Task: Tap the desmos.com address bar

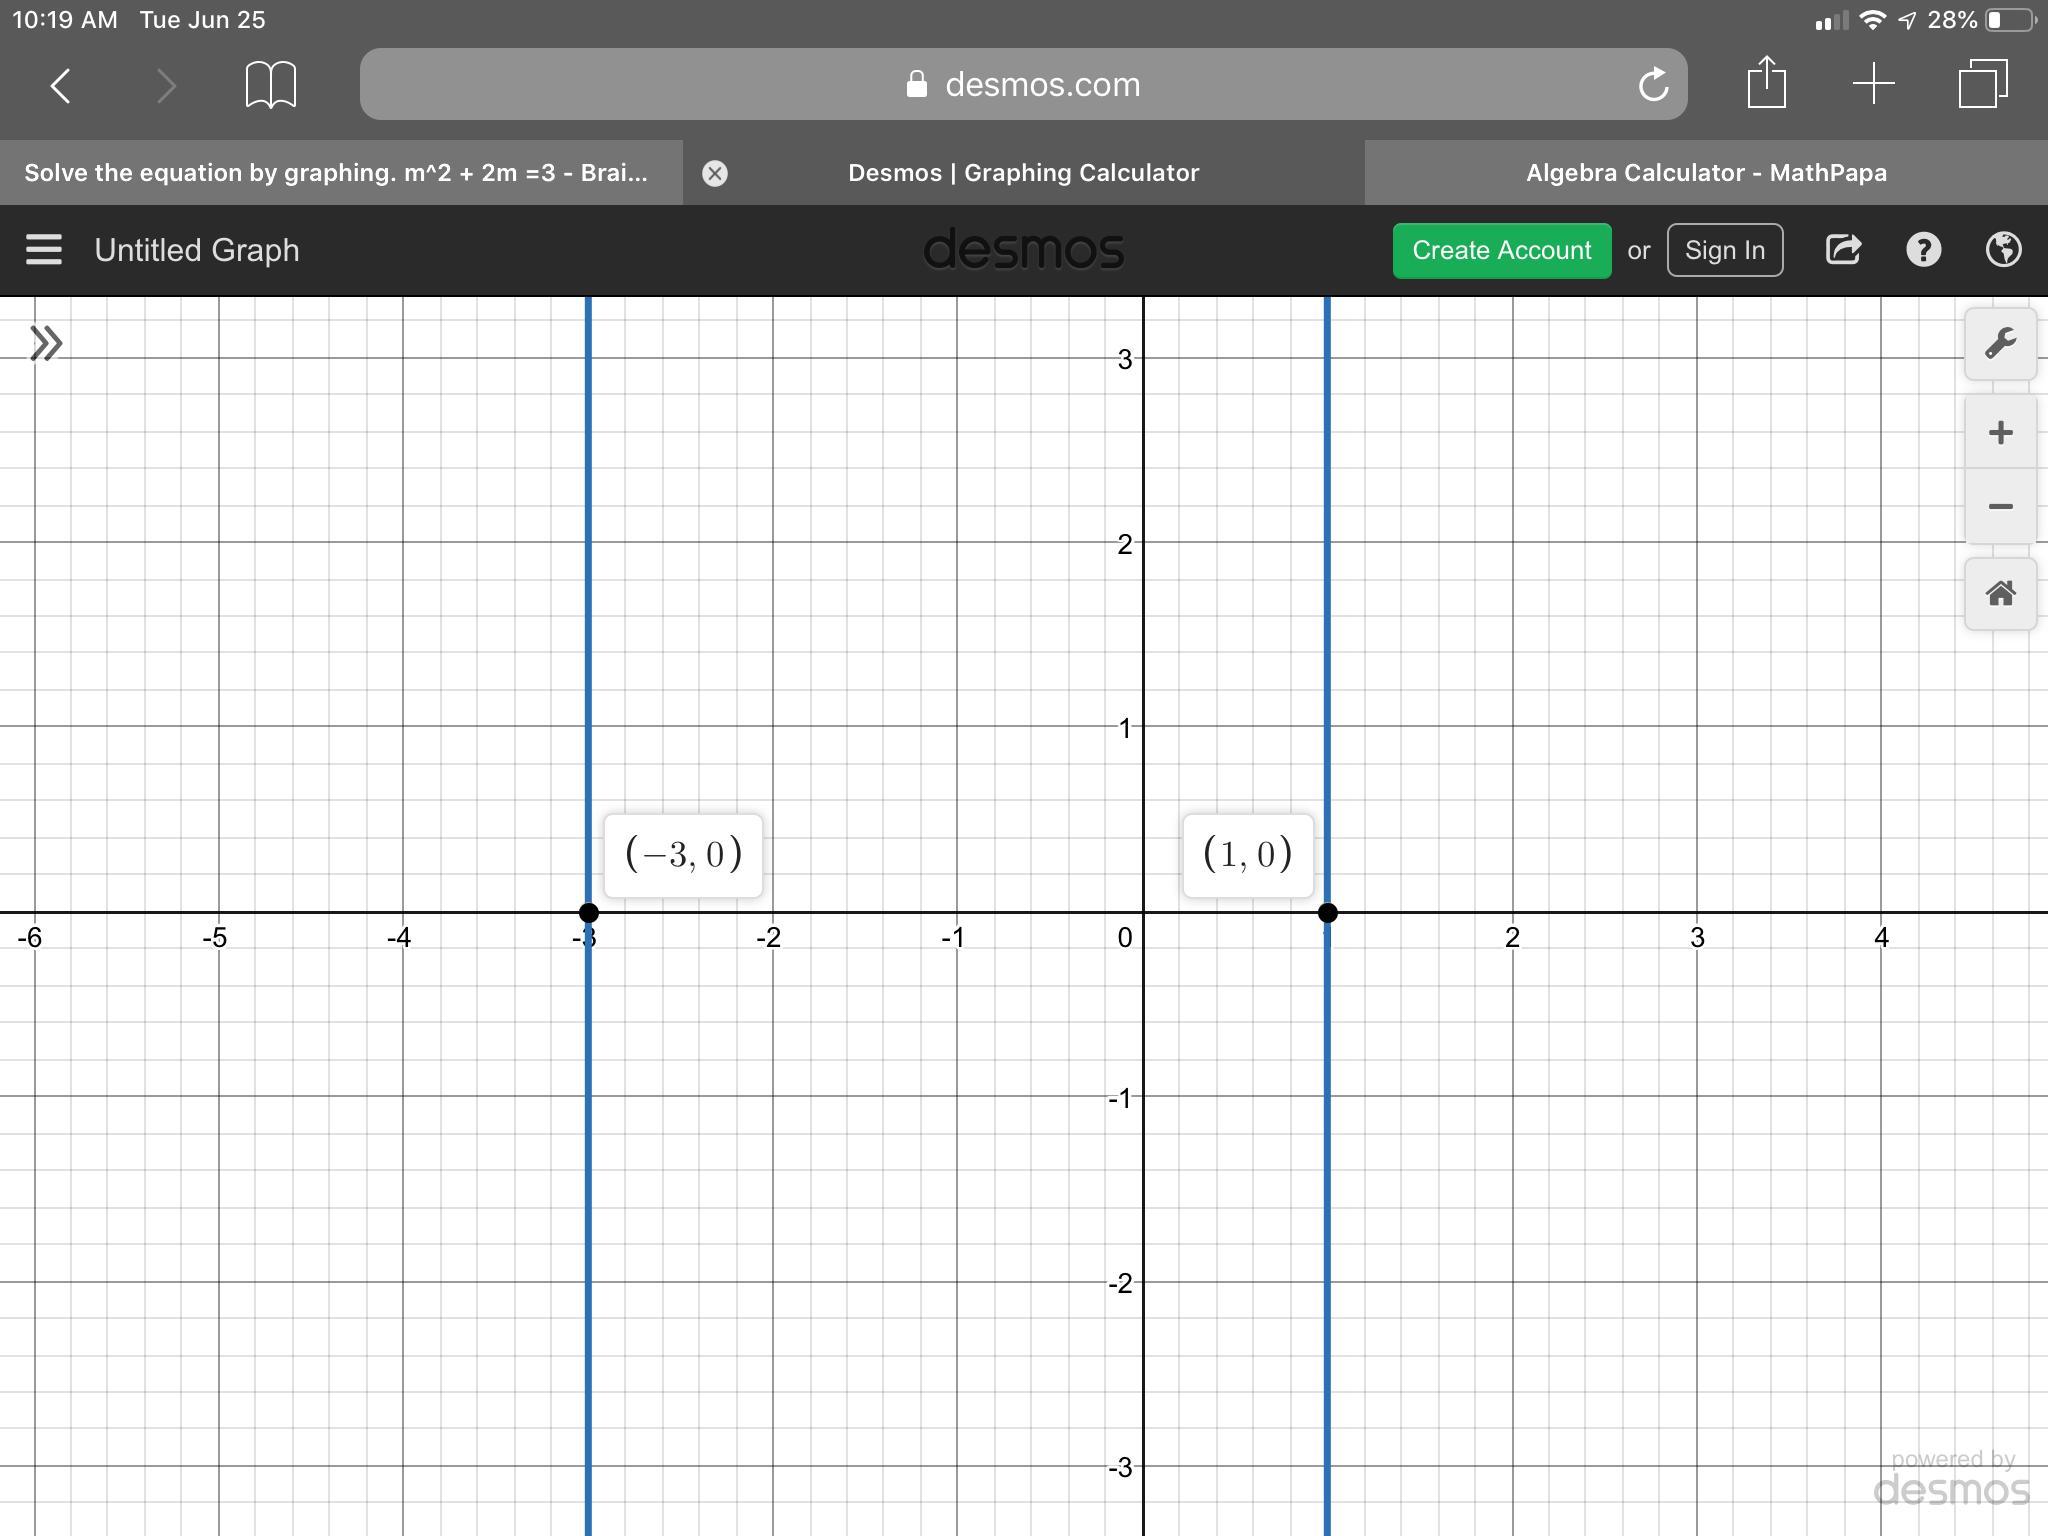Action: click(1022, 85)
